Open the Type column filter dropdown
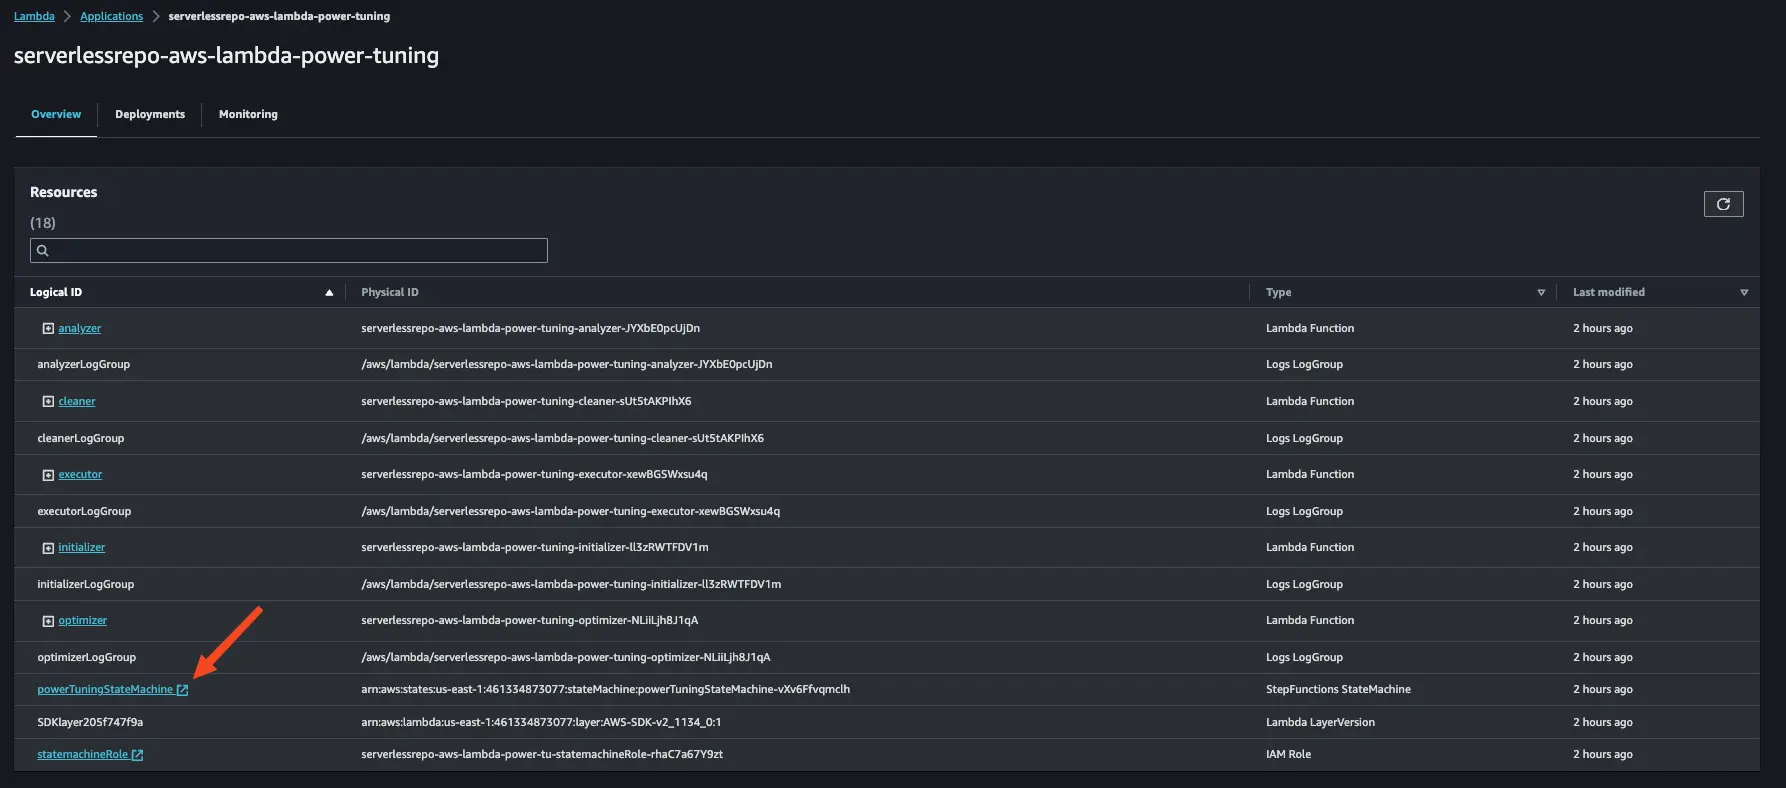The height and width of the screenshot is (788, 1786). click(1541, 293)
